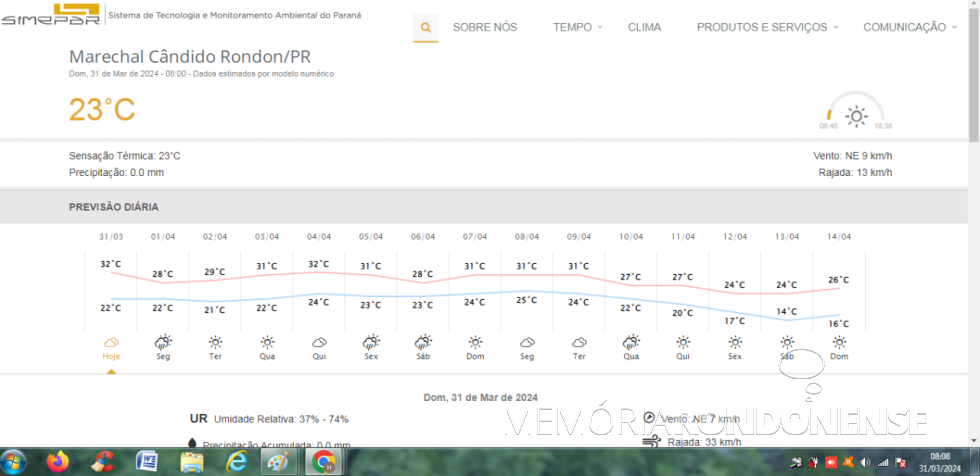Click the sunrise-sunset arc indicator
The image size is (980, 476).
point(856,112)
